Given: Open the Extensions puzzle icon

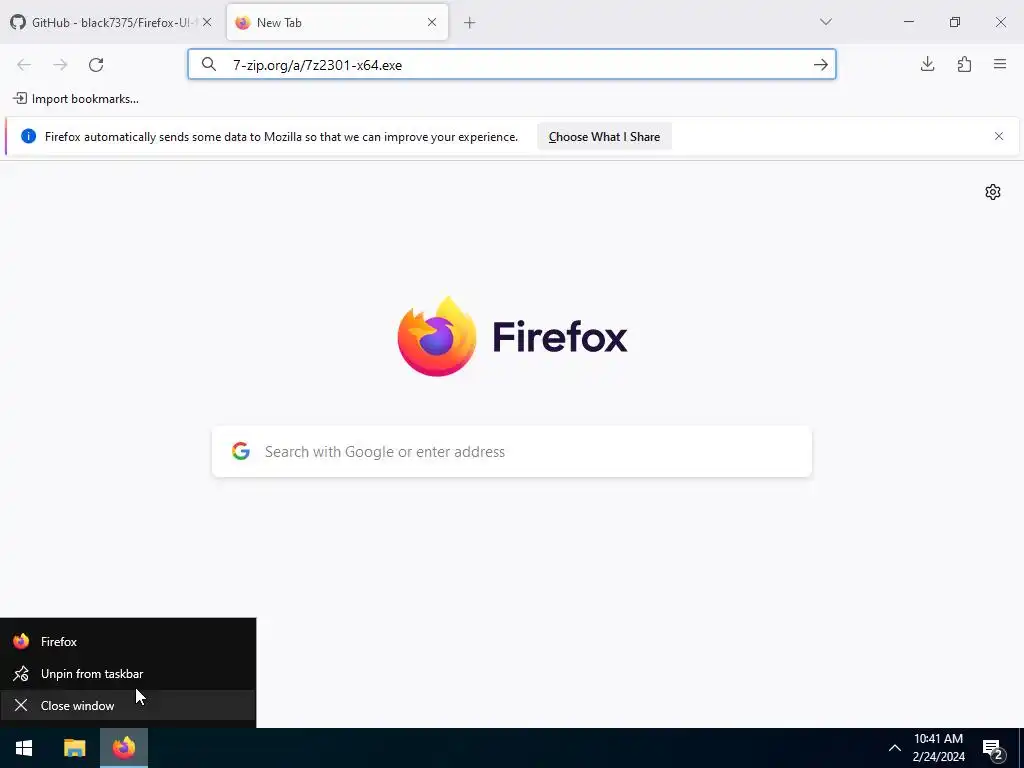Looking at the screenshot, I should pyautogui.click(x=964, y=64).
